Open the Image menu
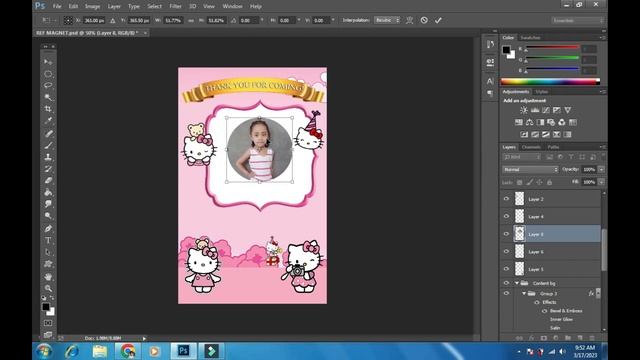 (x=92, y=7)
